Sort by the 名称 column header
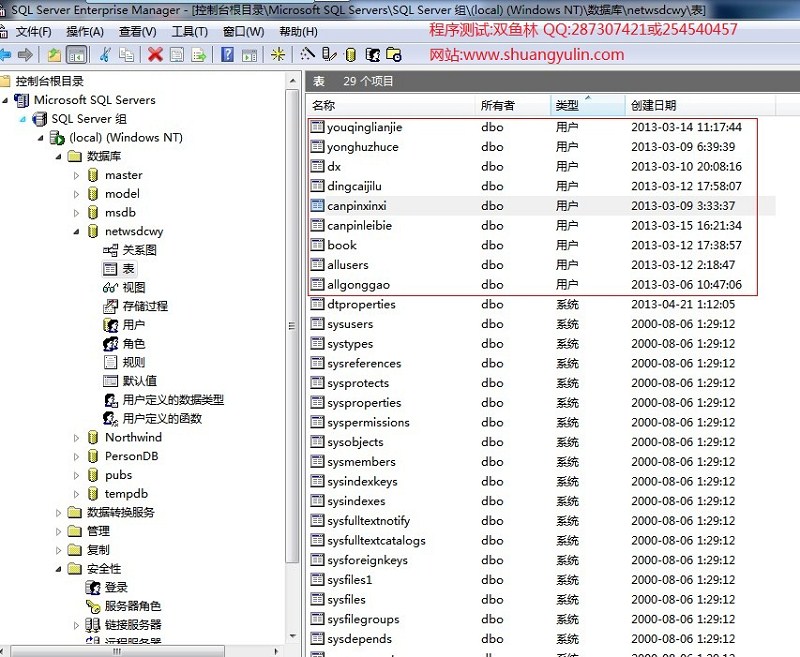This screenshot has height=657, width=800. click(391, 106)
